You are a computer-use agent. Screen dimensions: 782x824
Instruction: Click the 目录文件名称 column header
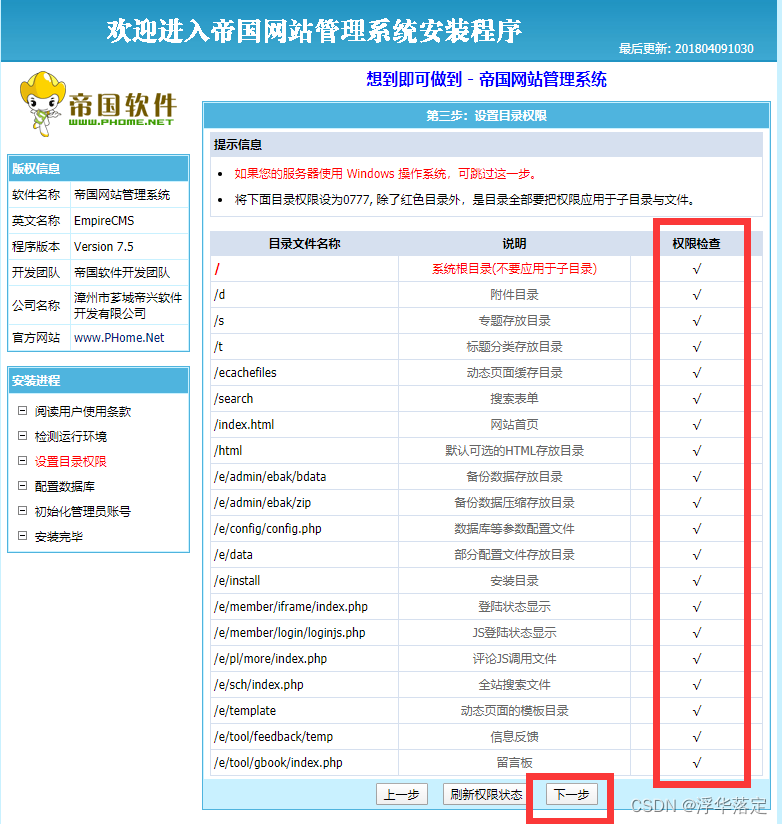pyautogui.click(x=304, y=244)
